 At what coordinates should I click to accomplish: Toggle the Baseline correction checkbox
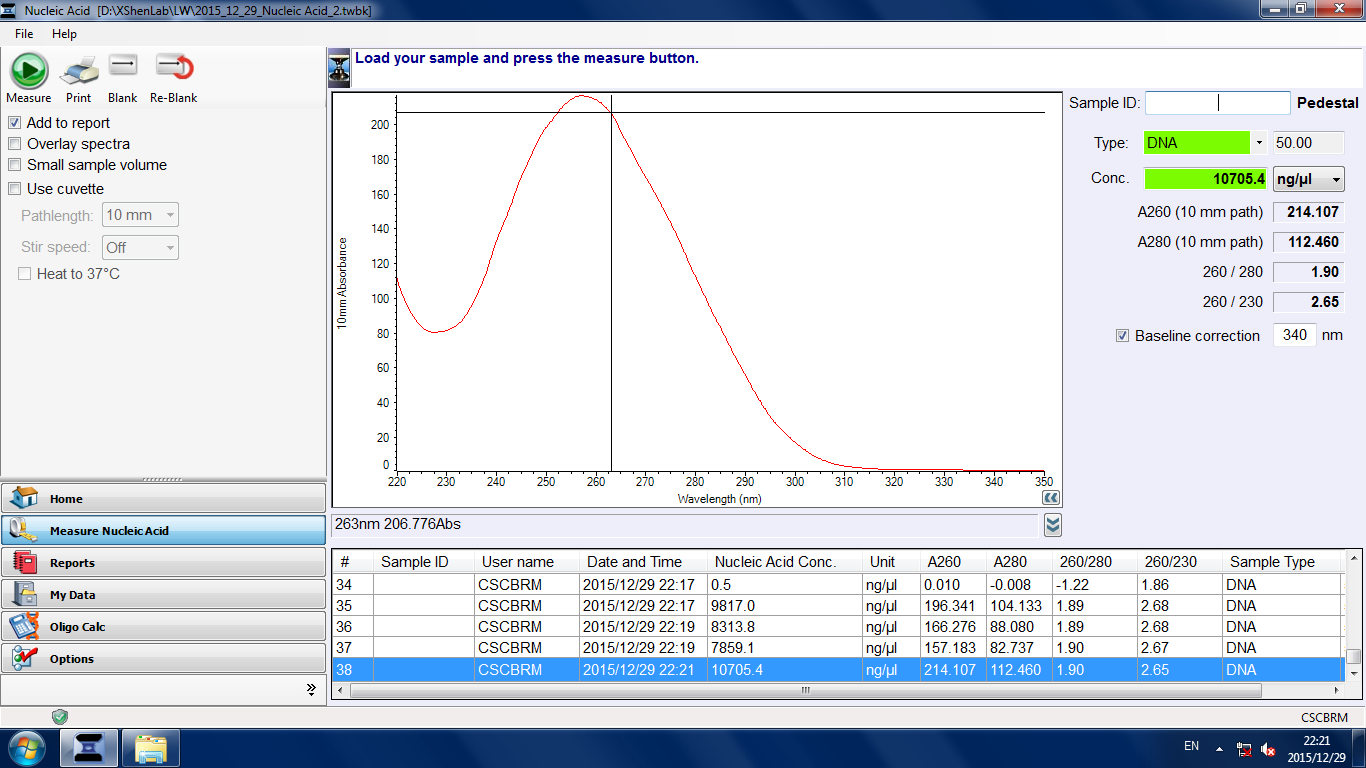1122,336
